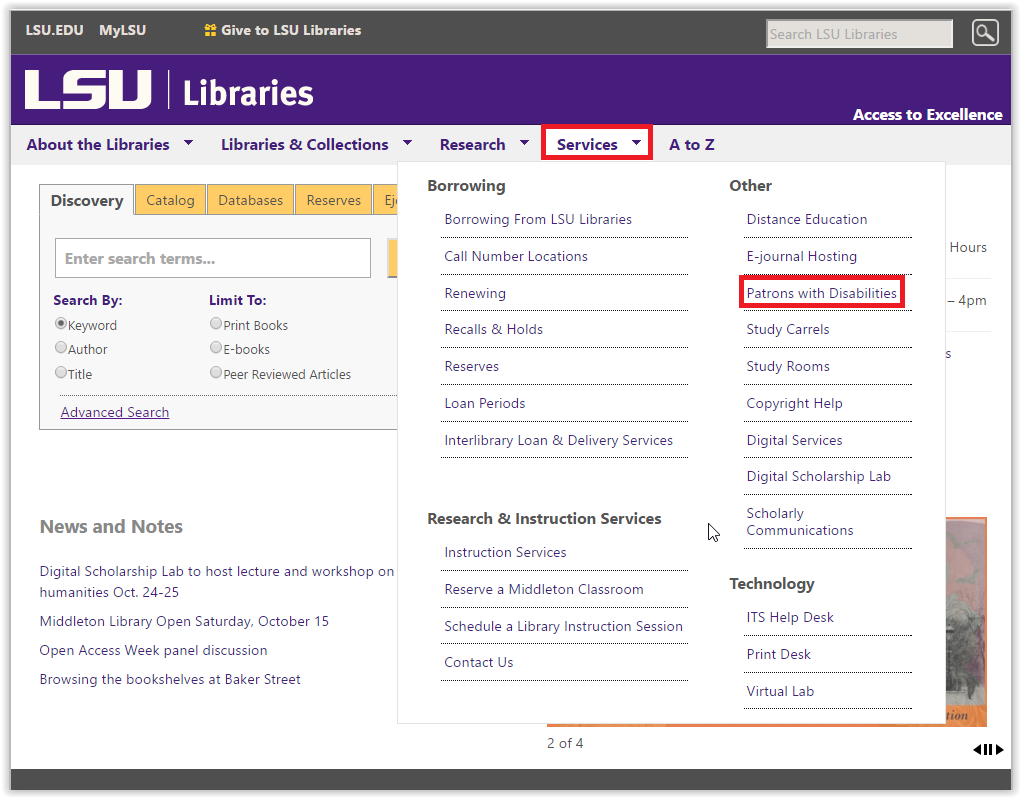The height and width of the screenshot is (798, 1021).
Task: Open Loan Periods
Action: coord(484,404)
